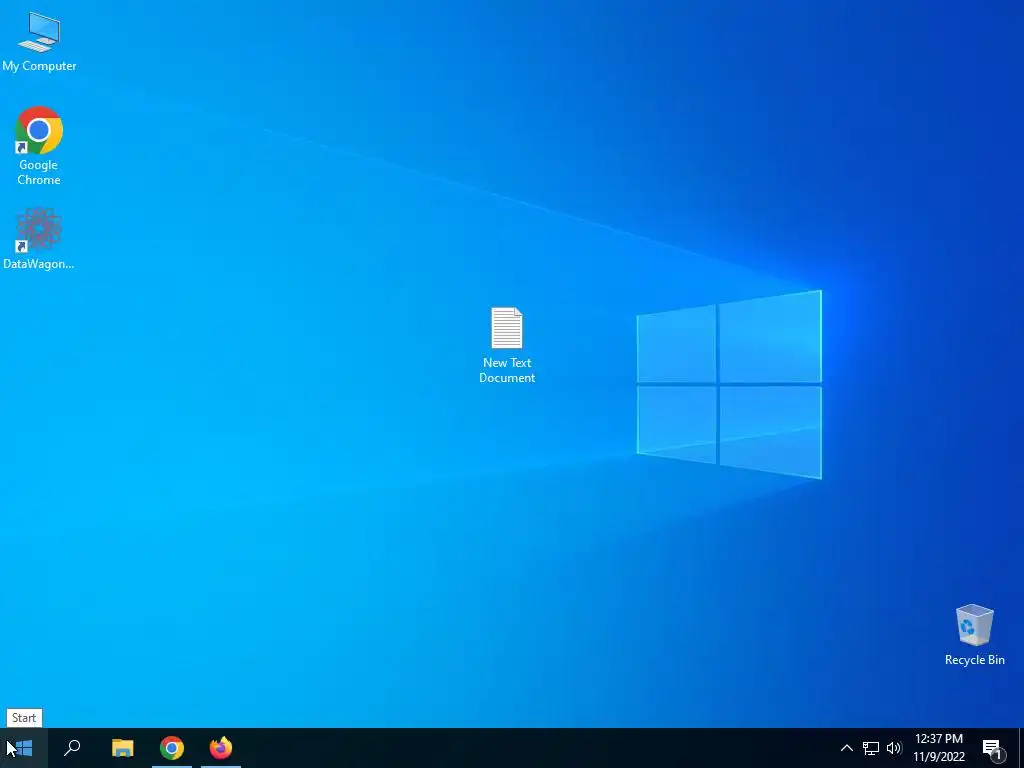Open File Explorer from taskbar

[x=122, y=748]
